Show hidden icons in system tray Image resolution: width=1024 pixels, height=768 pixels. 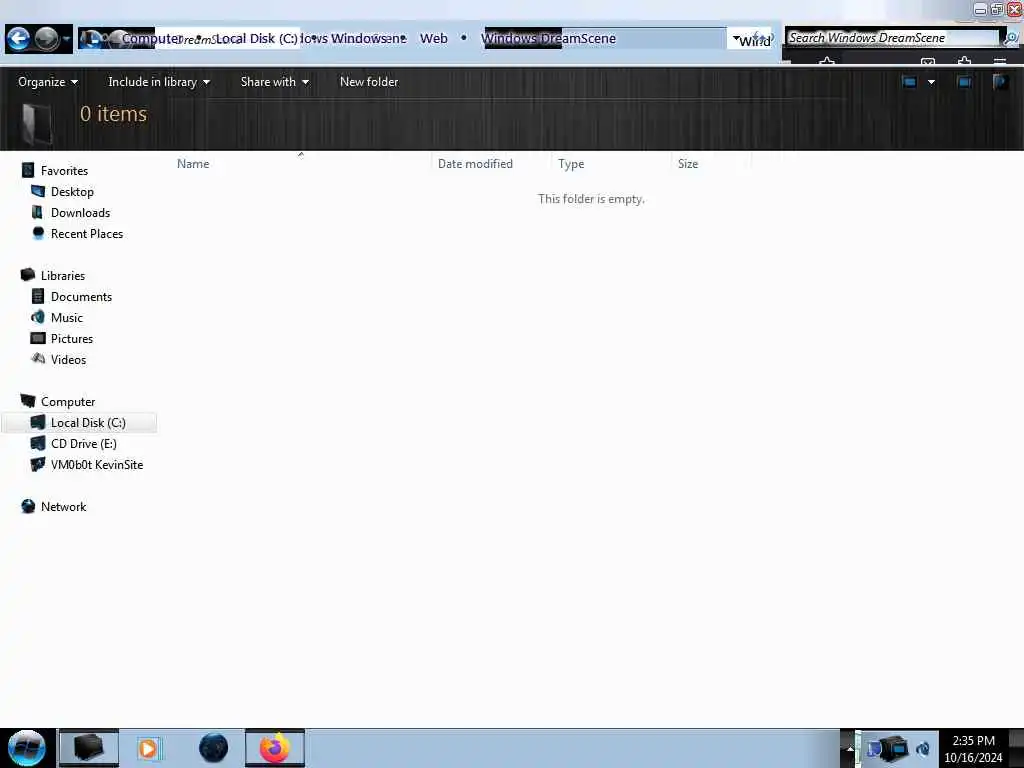point(849,748)
